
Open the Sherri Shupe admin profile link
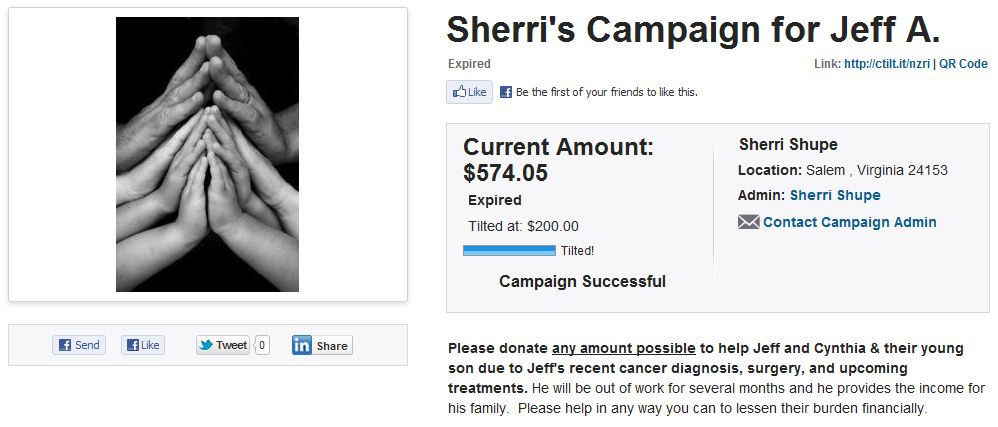point(835,195)
